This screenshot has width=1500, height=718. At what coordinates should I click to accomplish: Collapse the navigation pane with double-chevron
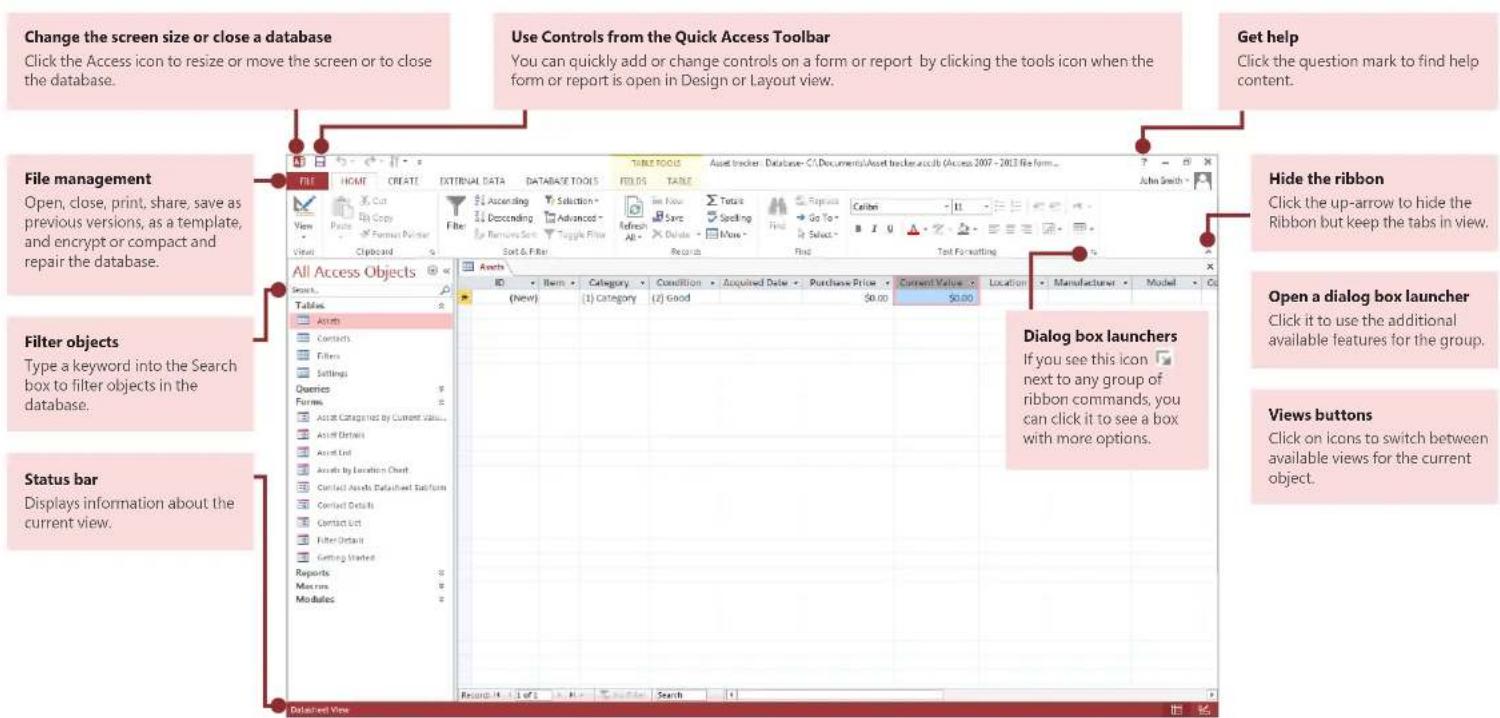446,271
